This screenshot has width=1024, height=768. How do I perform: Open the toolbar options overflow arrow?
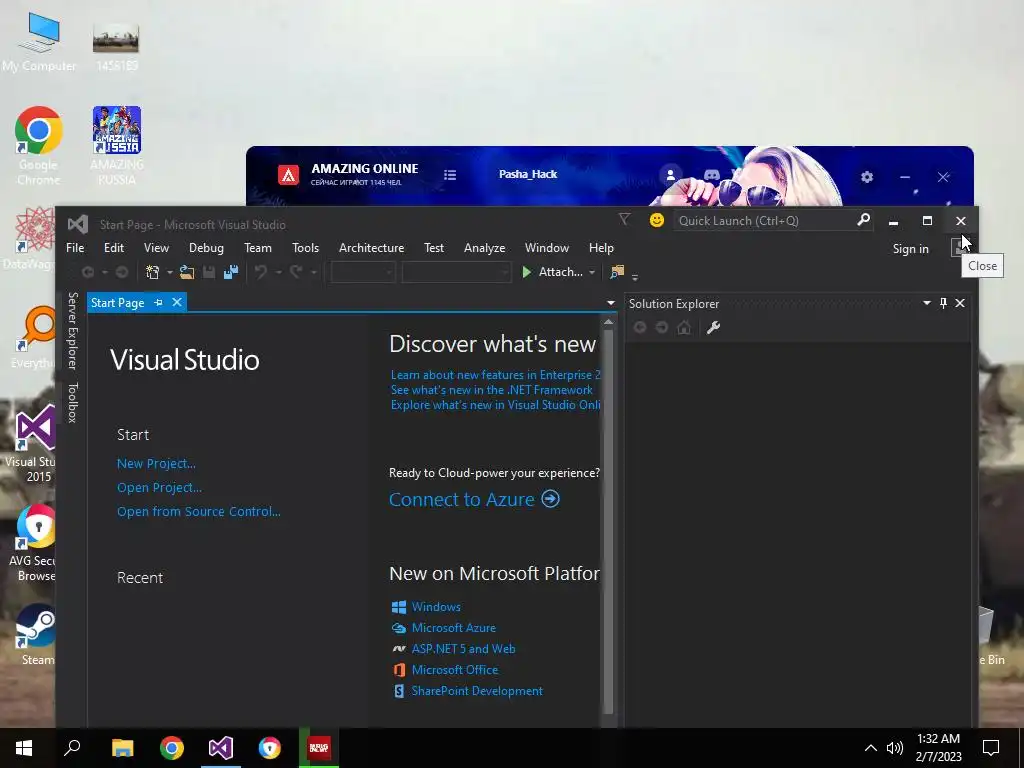(x=635, y=277)
